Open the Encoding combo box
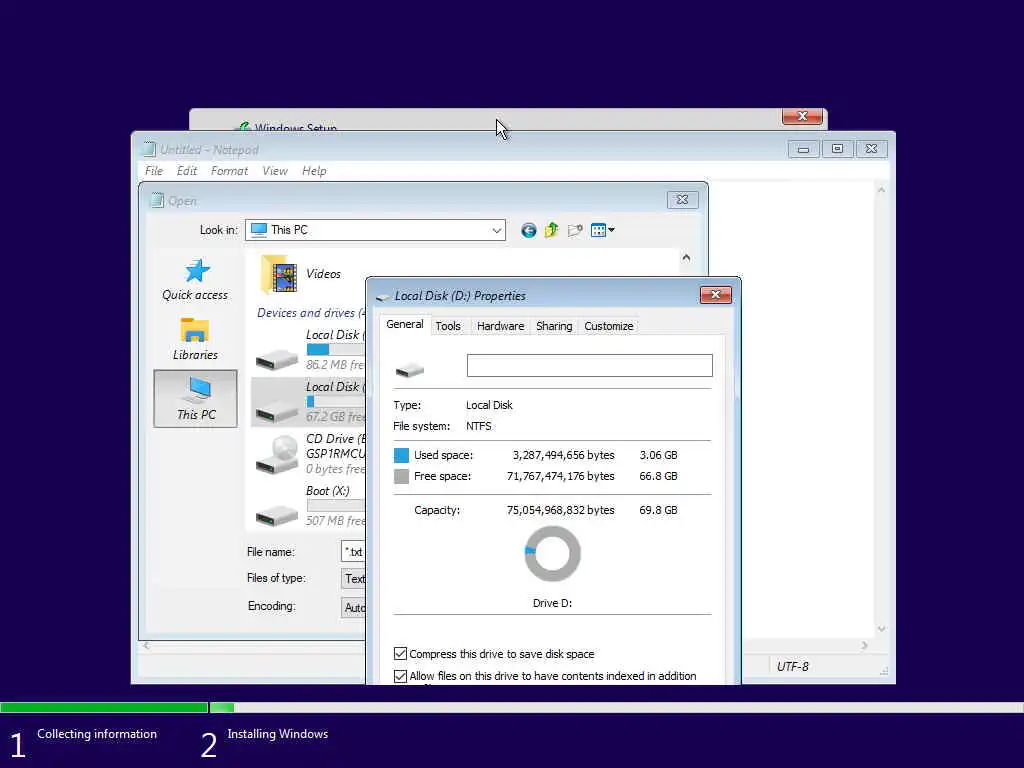 click(353, 607)
